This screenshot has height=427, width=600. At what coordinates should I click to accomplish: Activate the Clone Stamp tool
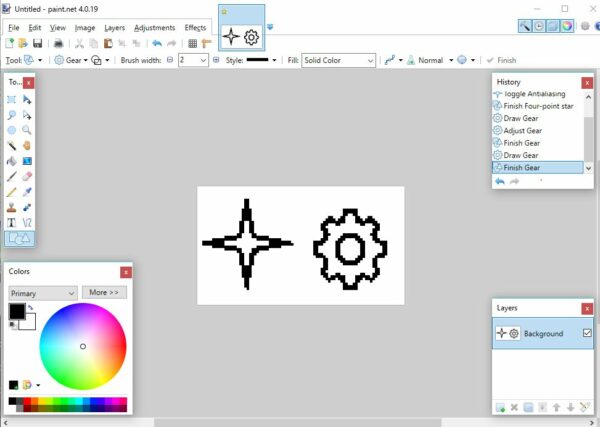point(12,207)
